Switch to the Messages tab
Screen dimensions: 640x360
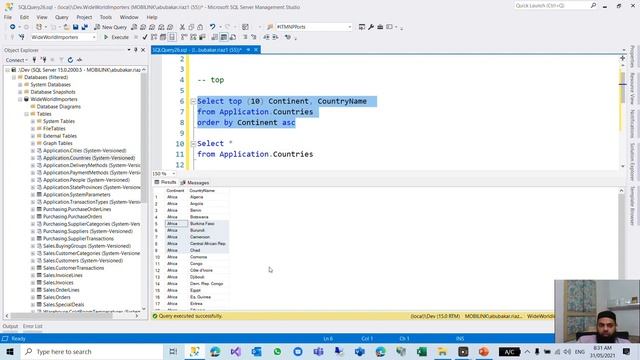click(x=195, y=182)
